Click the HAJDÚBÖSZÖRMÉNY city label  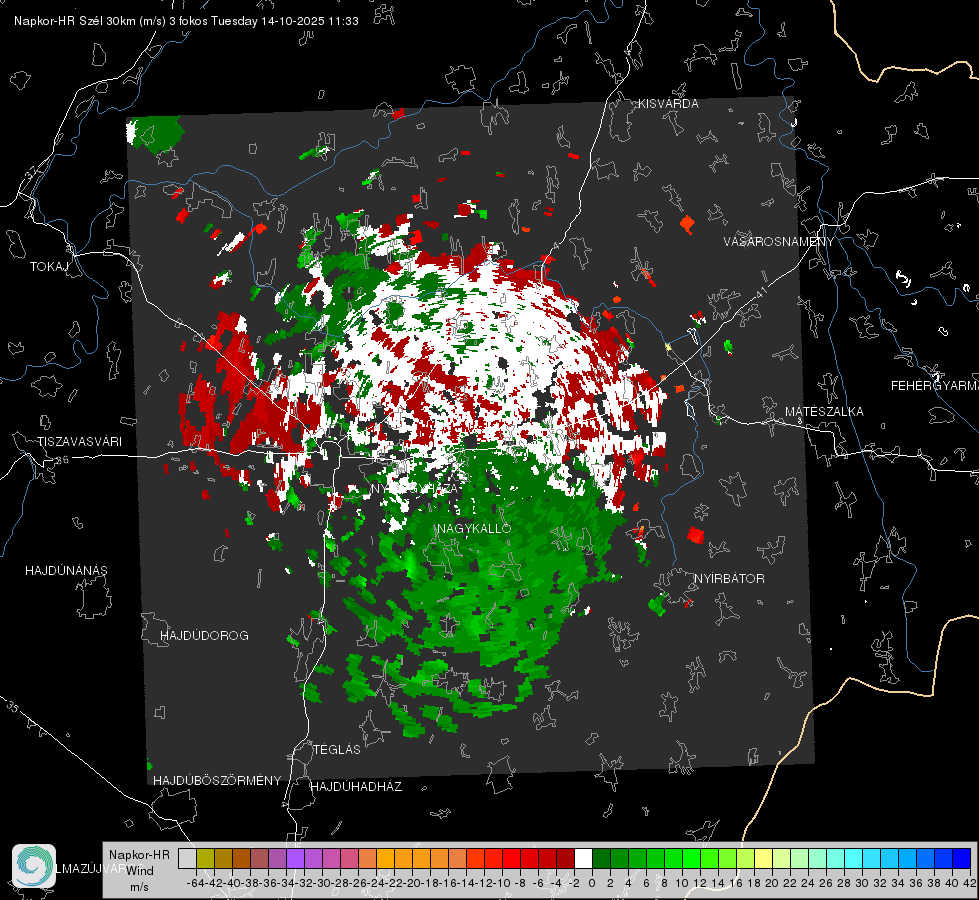pyautogui.click(x=217, y=780)
